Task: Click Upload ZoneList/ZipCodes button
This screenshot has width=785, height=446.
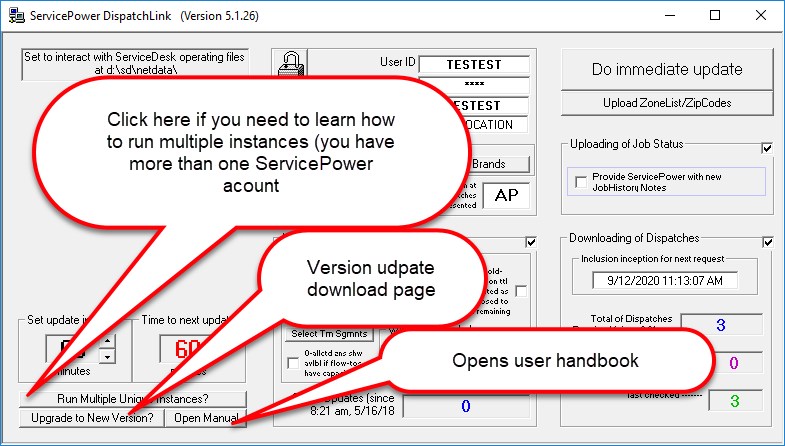Action: point(667,103)
